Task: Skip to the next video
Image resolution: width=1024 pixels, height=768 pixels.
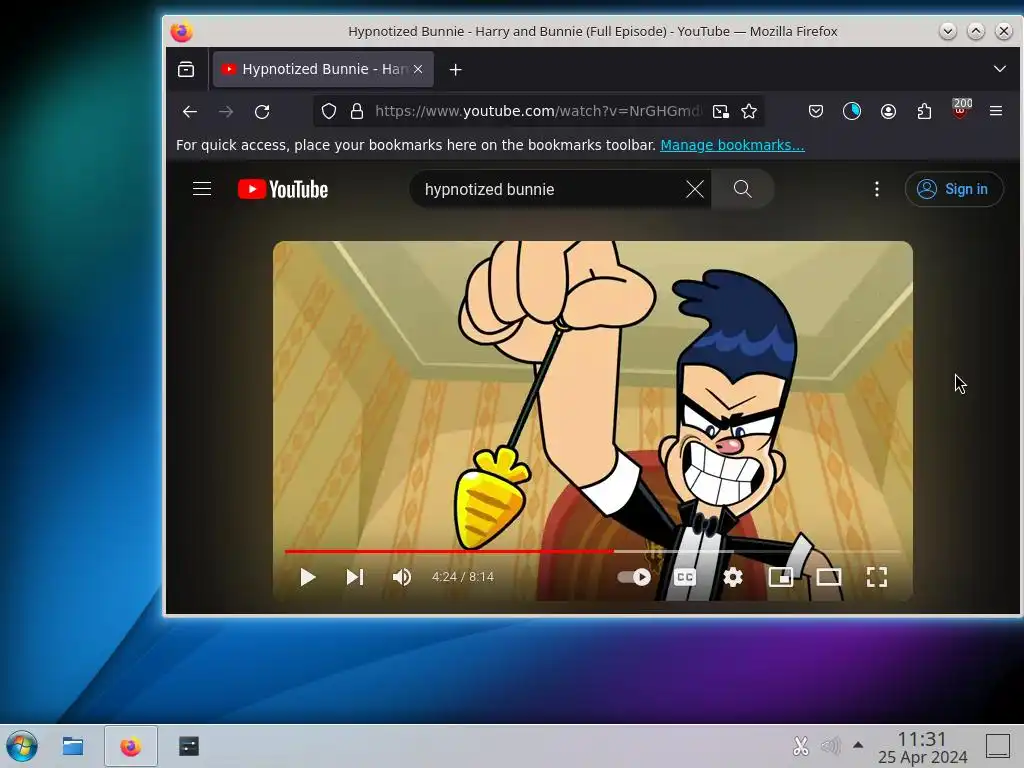Action: pyautogui.click(x=355, y=577)
